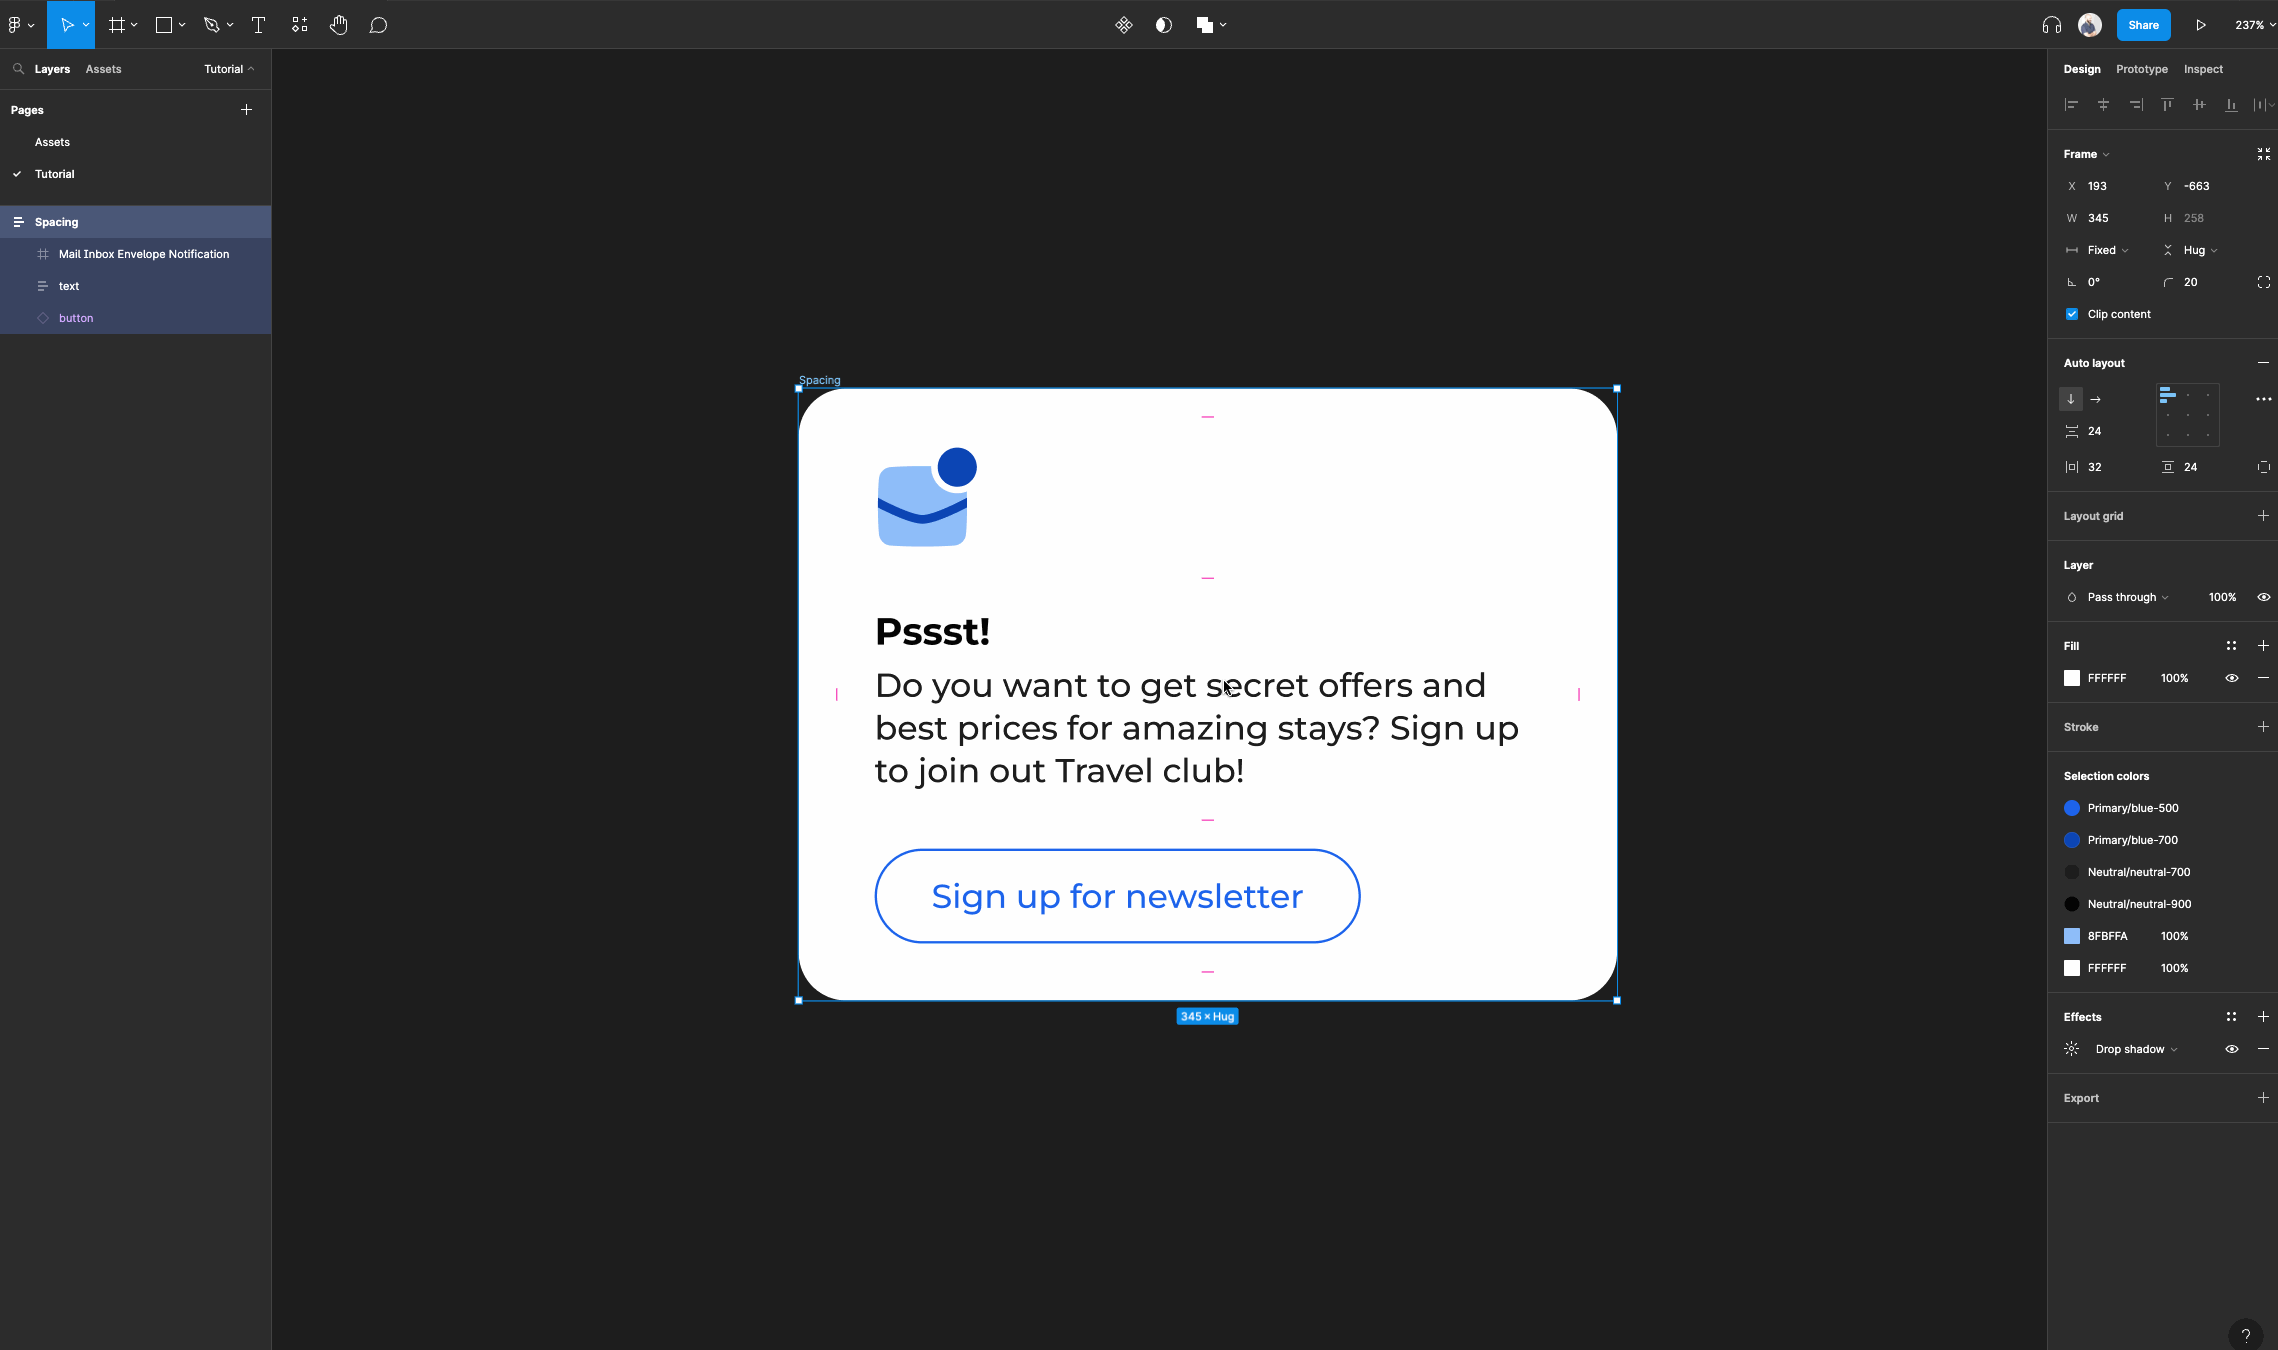The height and width of the screenshot is (1350, 2278).
Task: Set auto layout direction to vertical
Action: 2071,399
